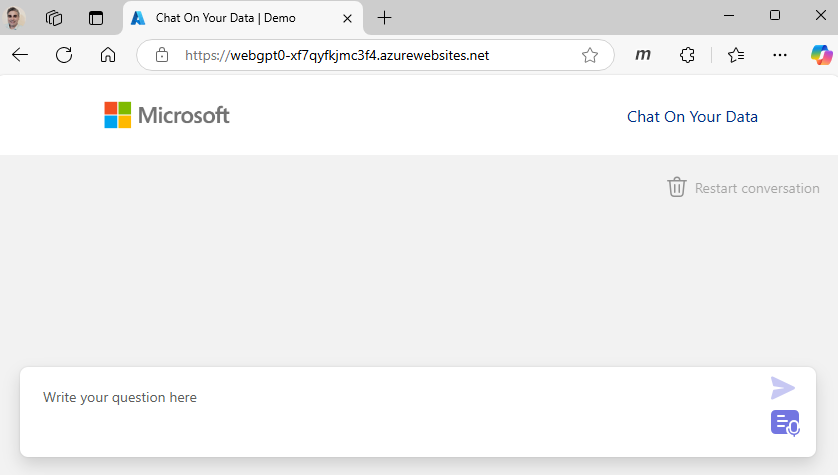Screen dimensions: 838x475
Task: Click the send message arrow icon
Action: (783, 388)
